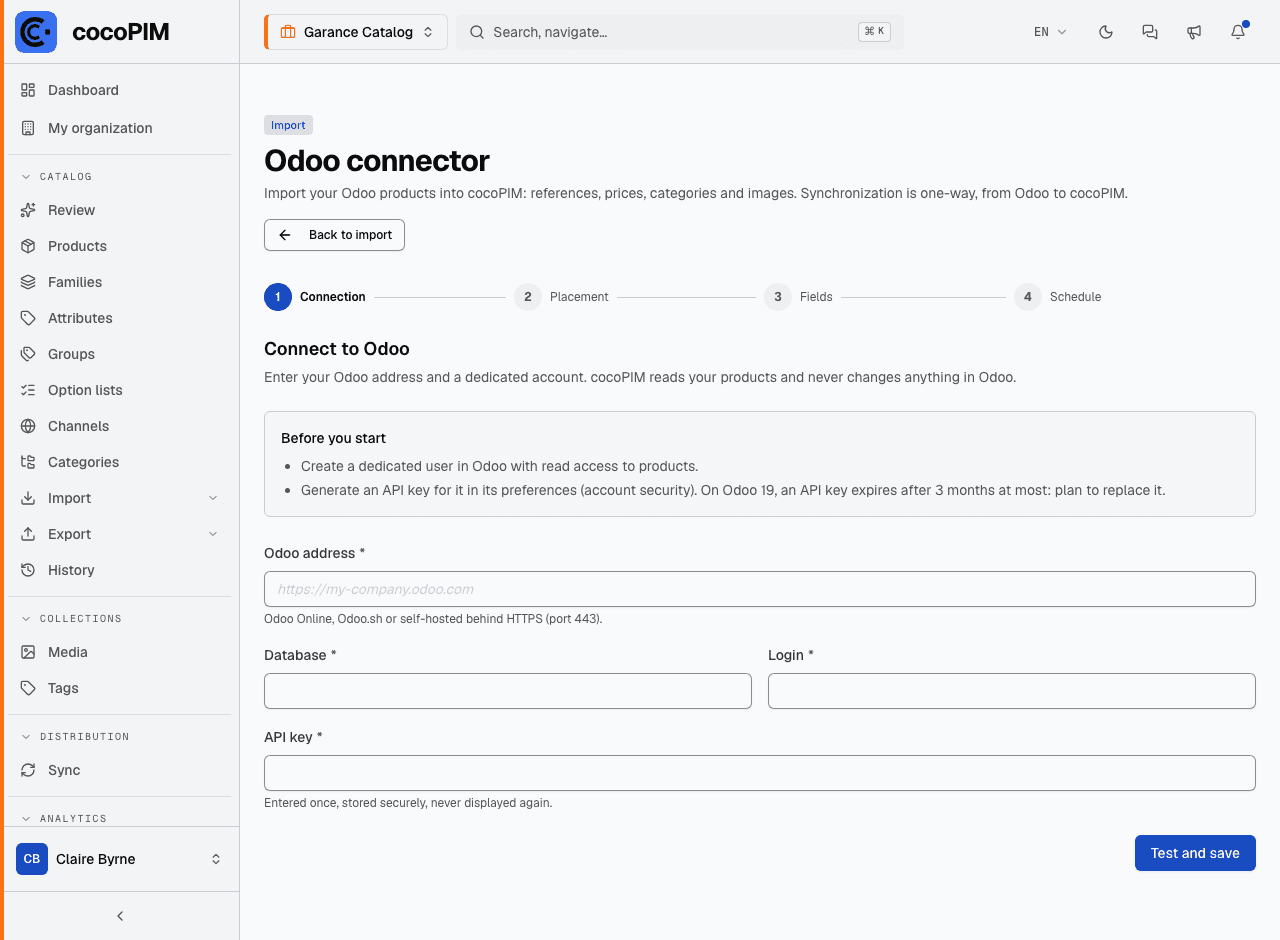This screenshot has height=940, width=1280.
Task: Click the cocoPIM logo icon
Action: point(36,32)
